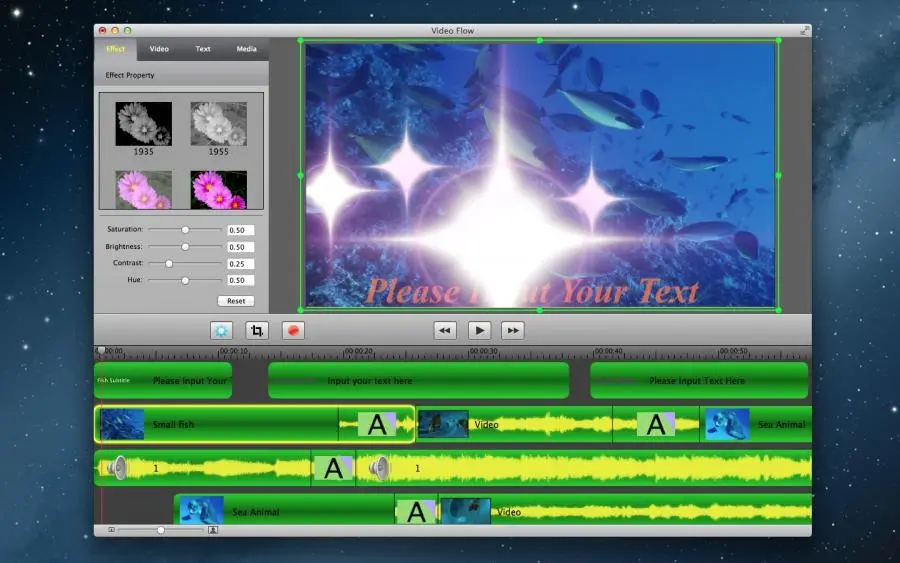
Task: Click the top-center green resize handle of preview
Action: point(540,40)
